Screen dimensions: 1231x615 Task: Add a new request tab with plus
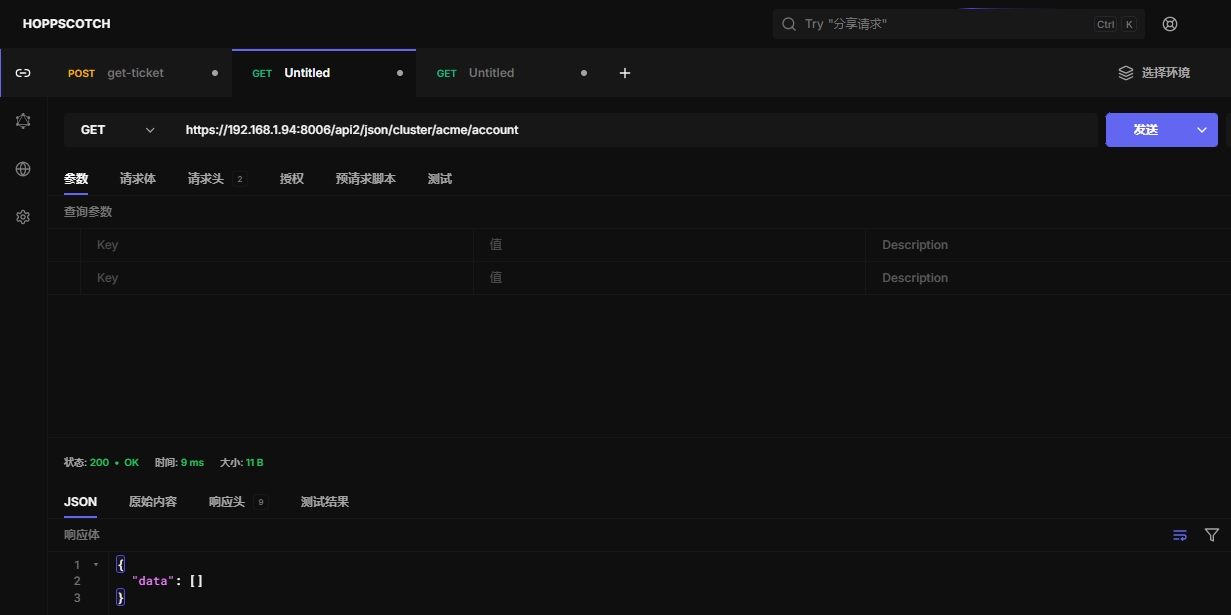pos(625,73)
